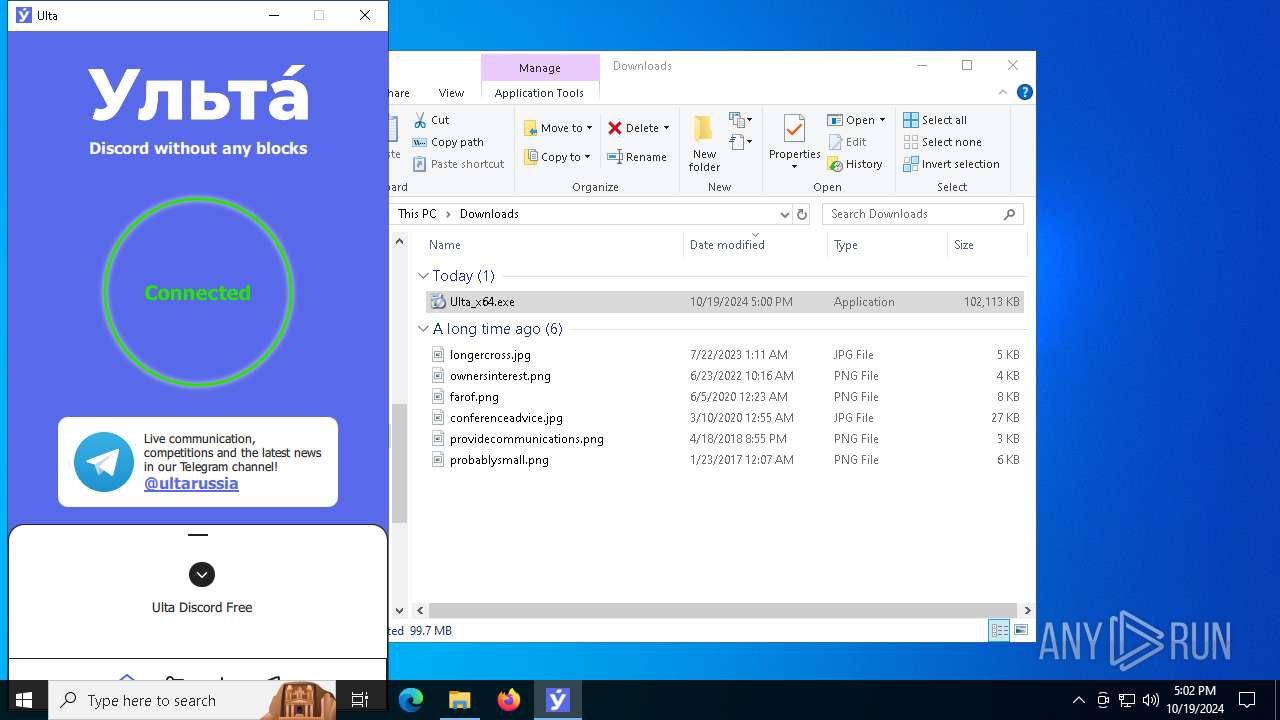Screen dimensions: 1280x720
Task: Open the address bar history dropdown
Action: (784, 214)
